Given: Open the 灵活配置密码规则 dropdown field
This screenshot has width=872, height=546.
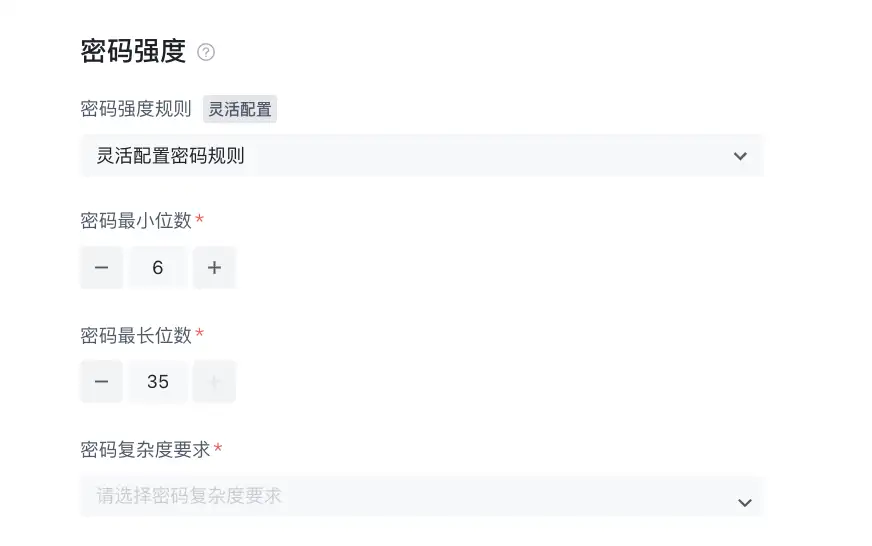Looking at the screenshot, I should click(422, 156).
